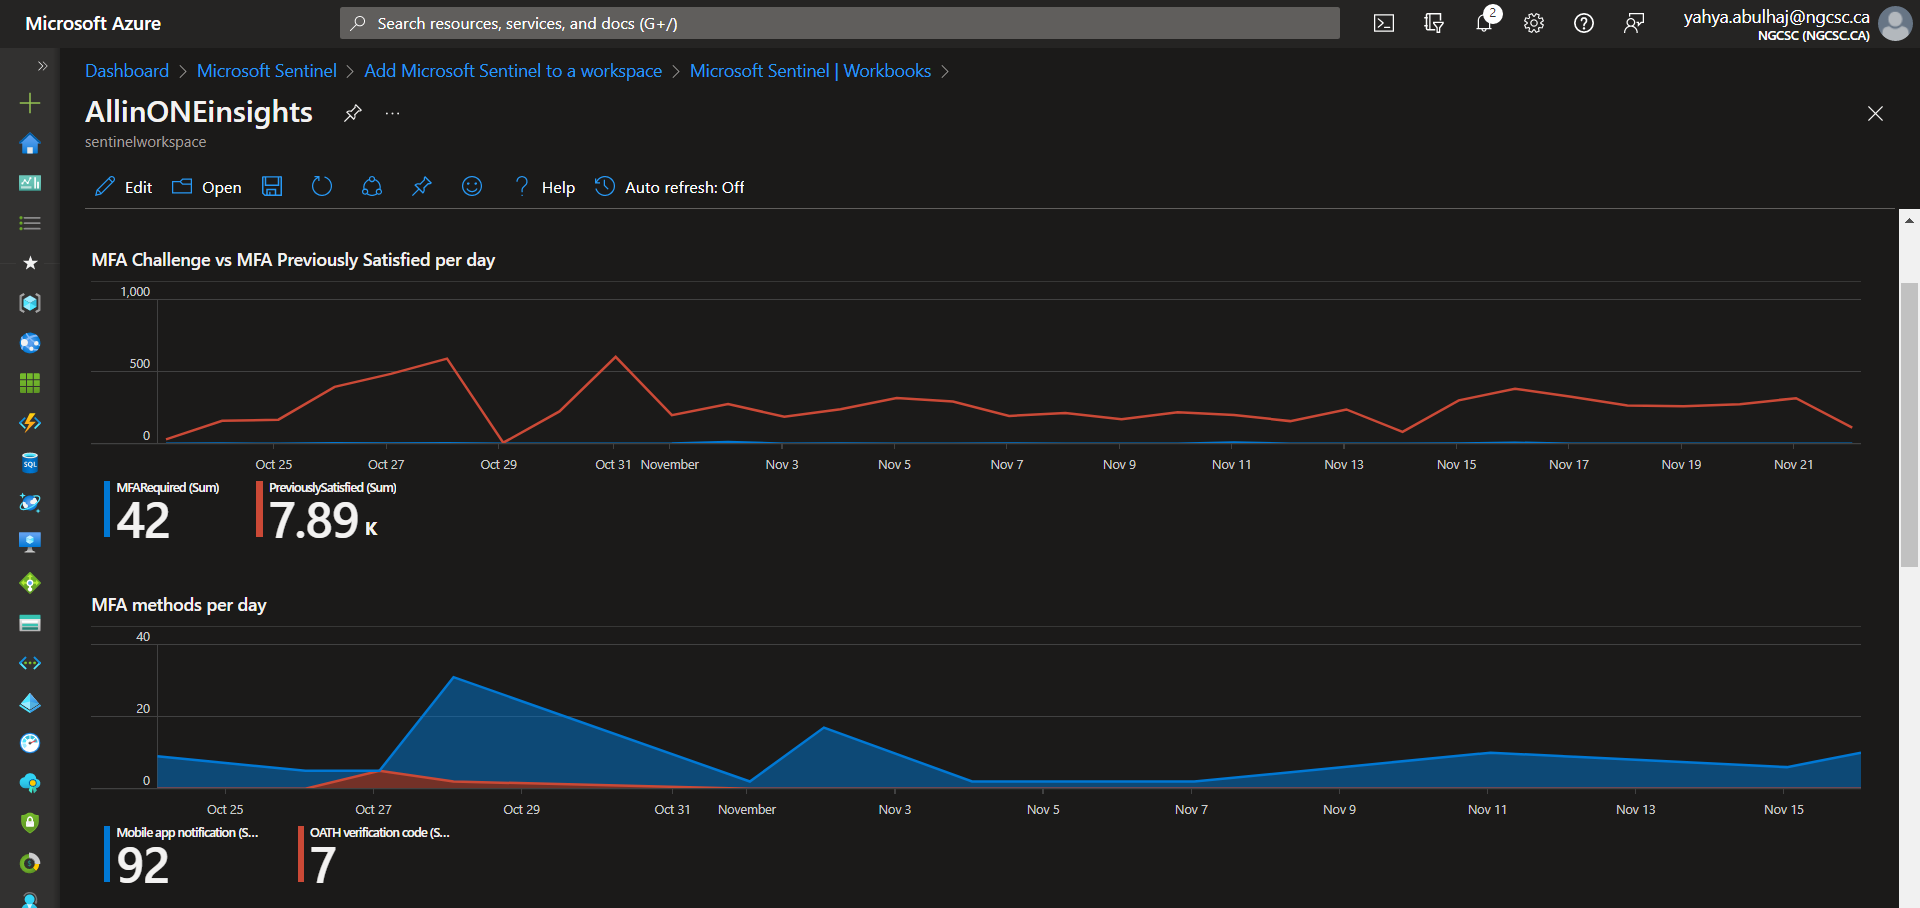Click the scrollbar up arrow

tap(1909, 220)
